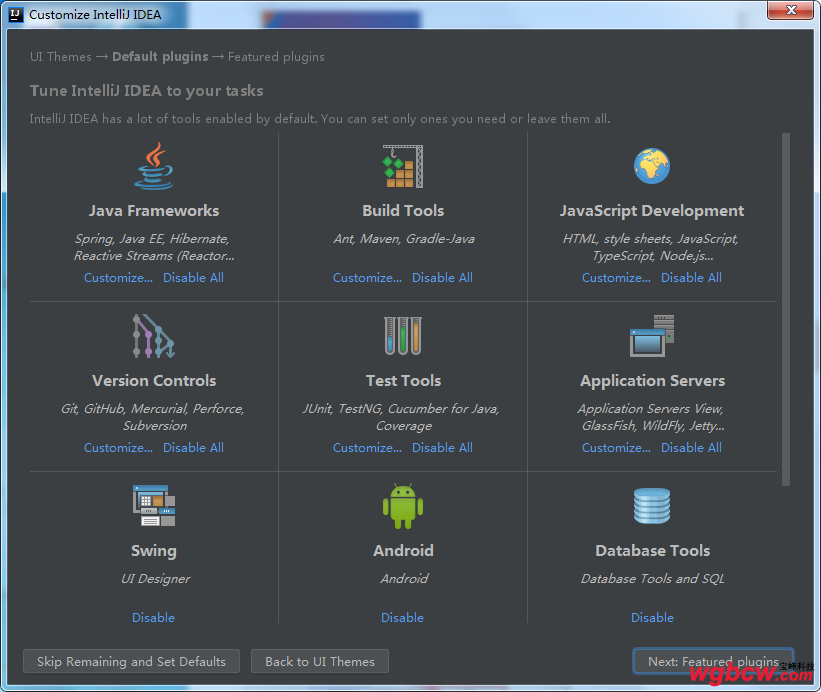Screen dimensions: 821x692
Task: Disable all JavaScript Development plugins
Action: pos(691,277)
